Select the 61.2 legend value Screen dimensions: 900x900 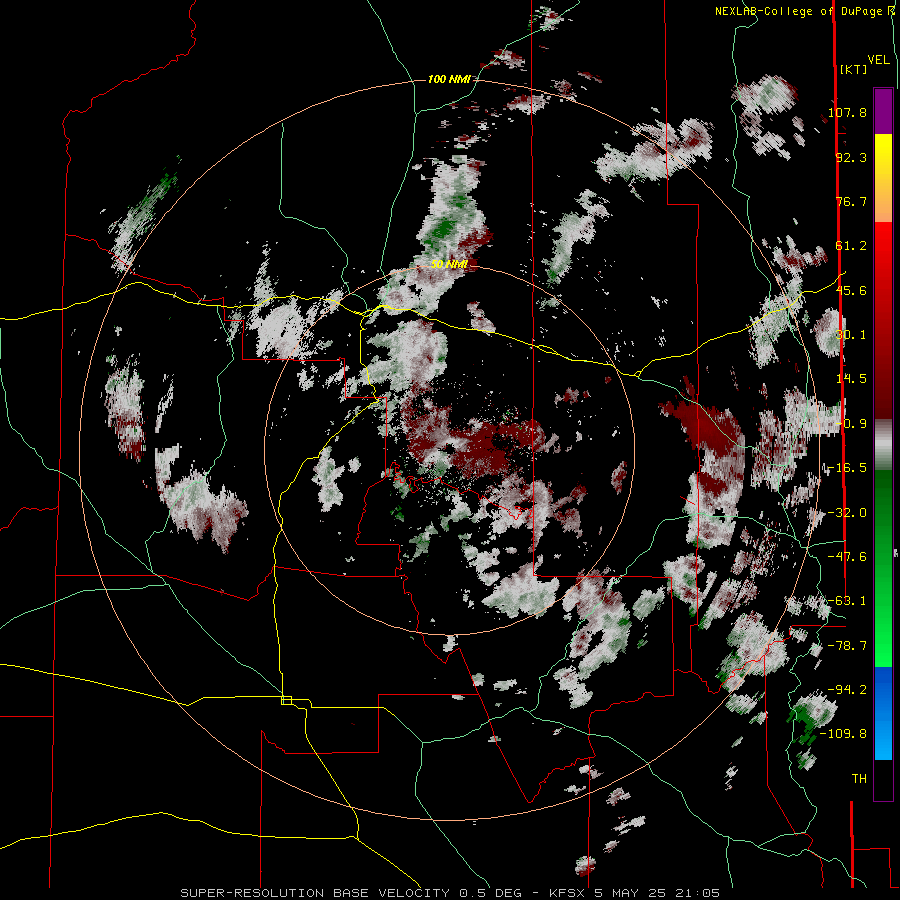pyautogui.click(x=851, y=246)
